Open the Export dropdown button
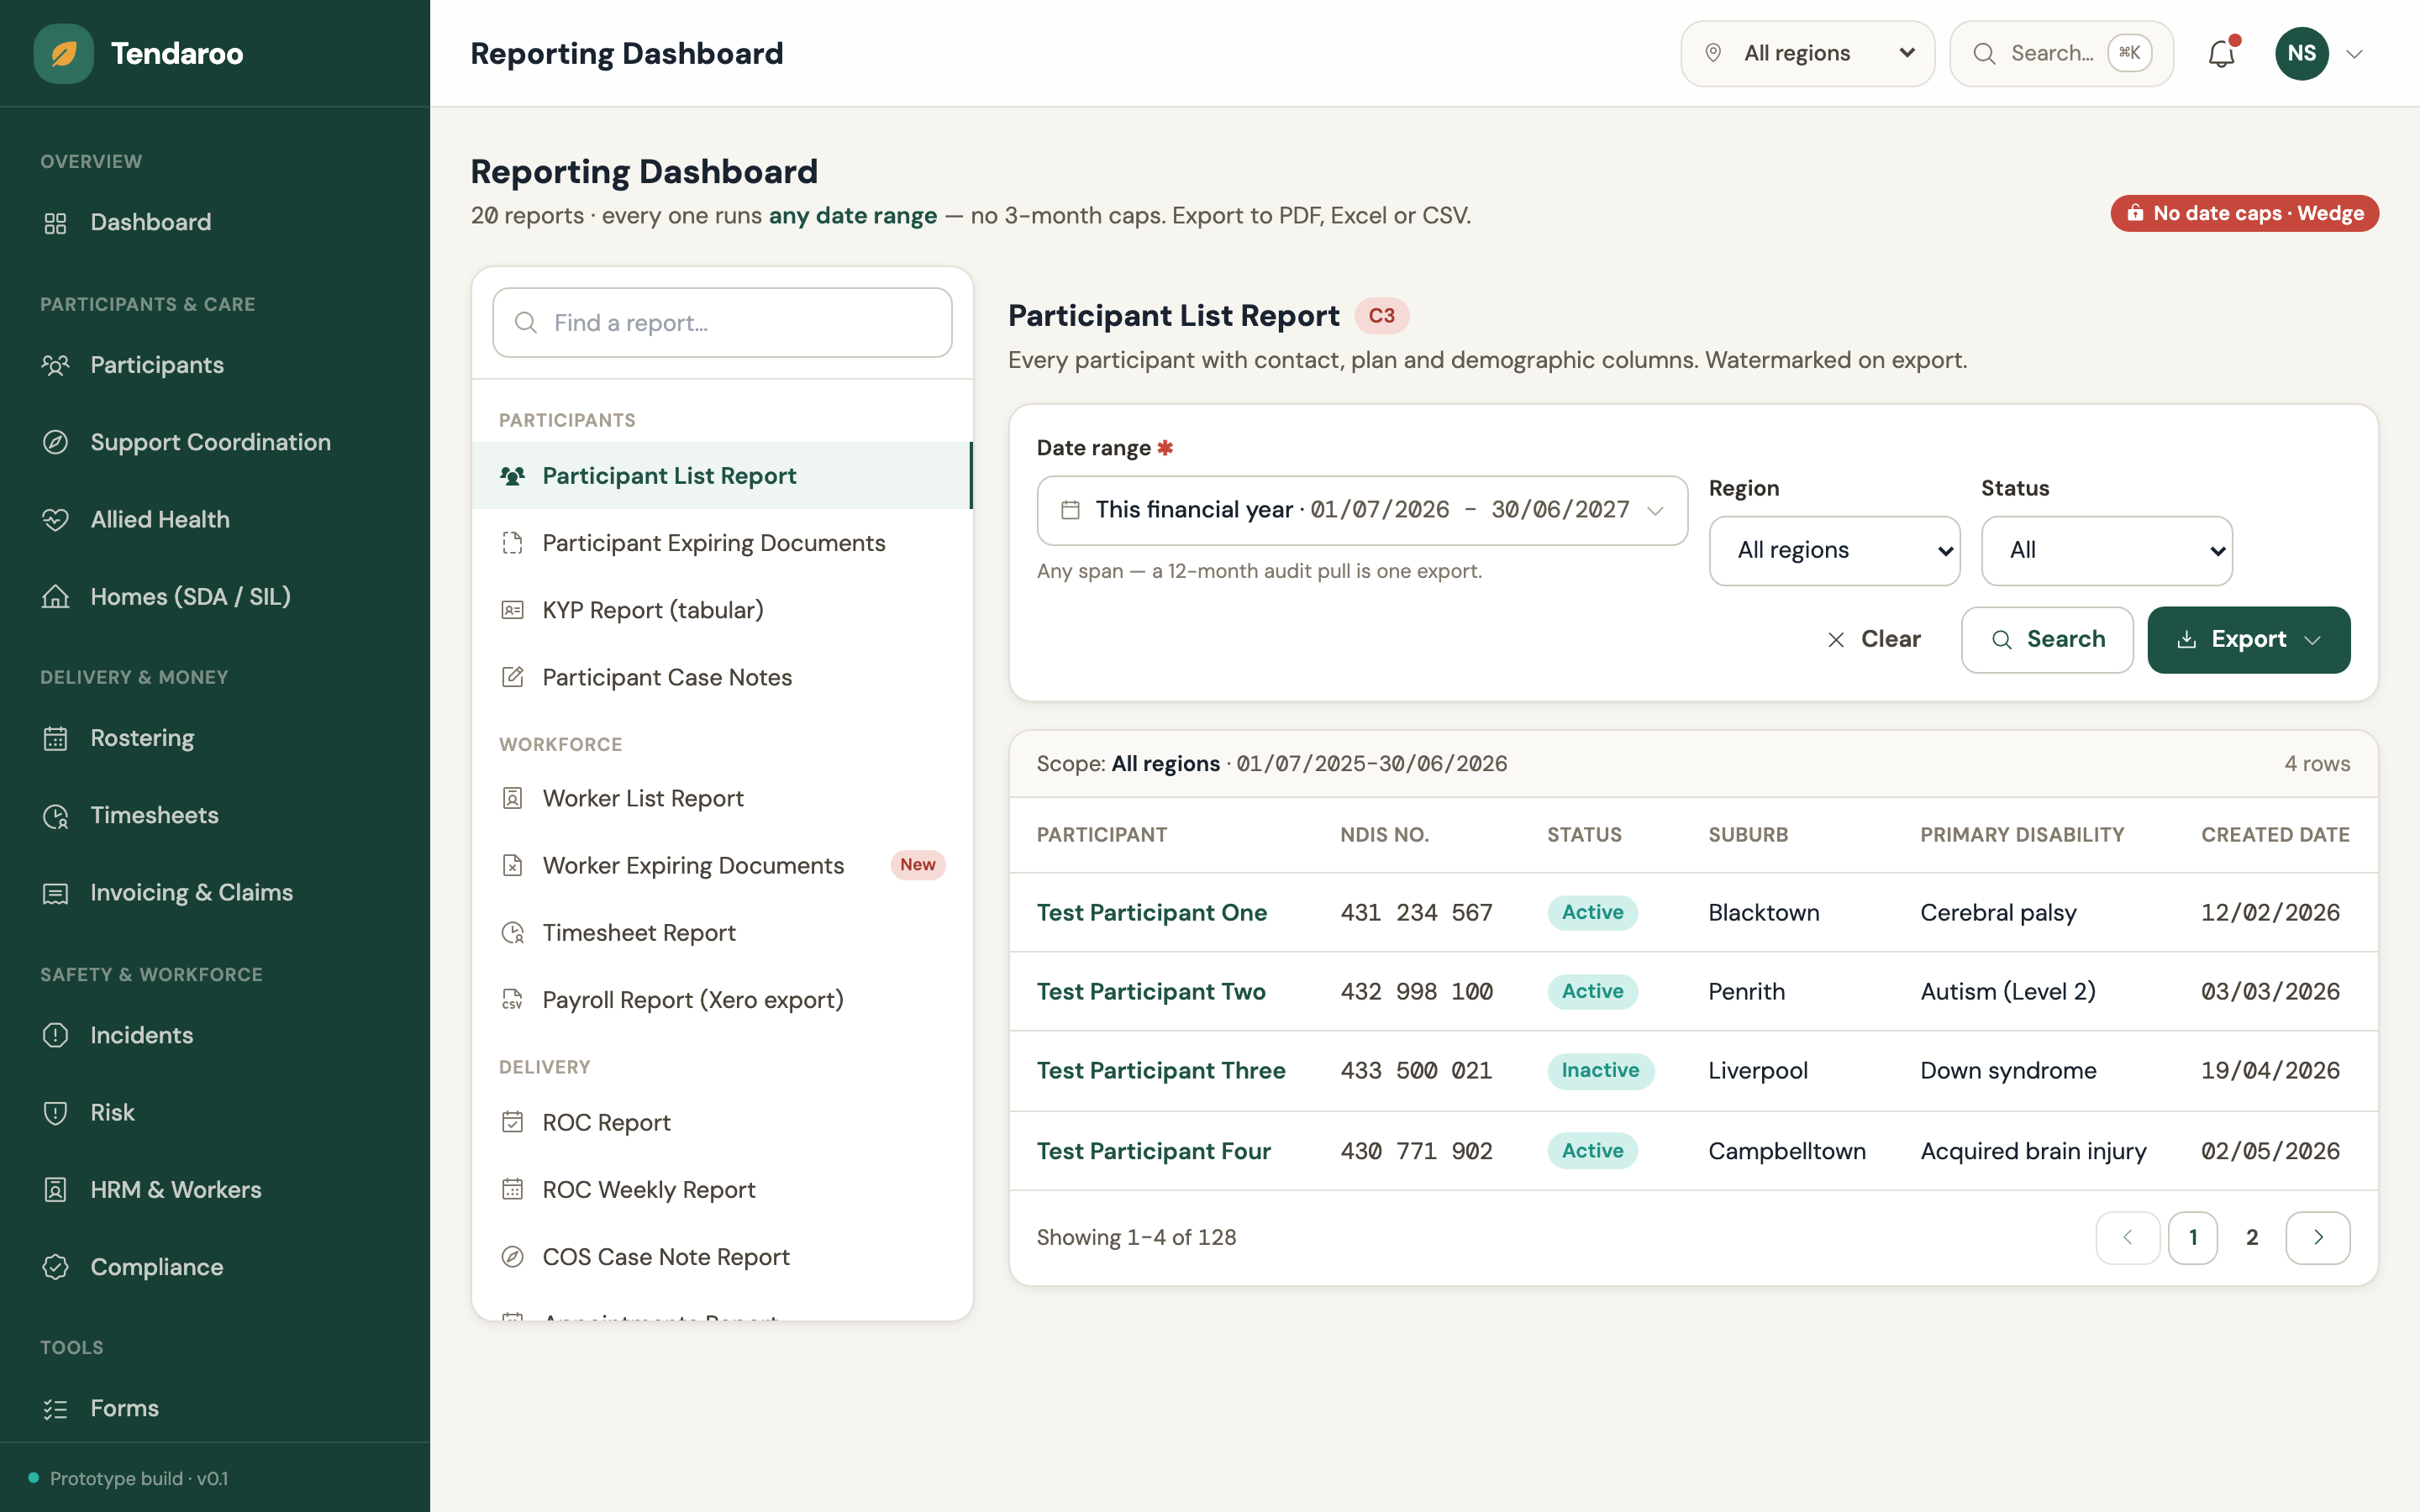The height and width of the screenshot is (1512, 2420). coord(2248,639)
